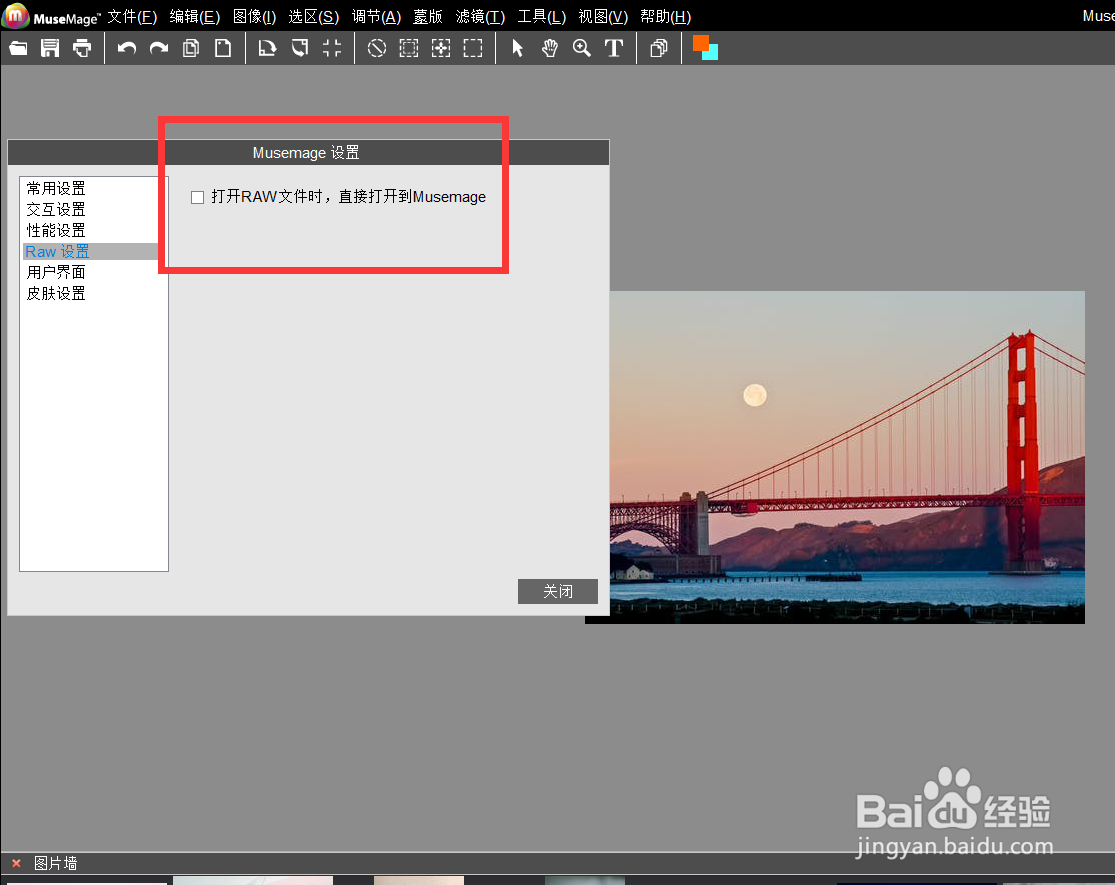Click the open file folder icon
The width and height of the screenshot is (1115, 885).
point(18,48)
